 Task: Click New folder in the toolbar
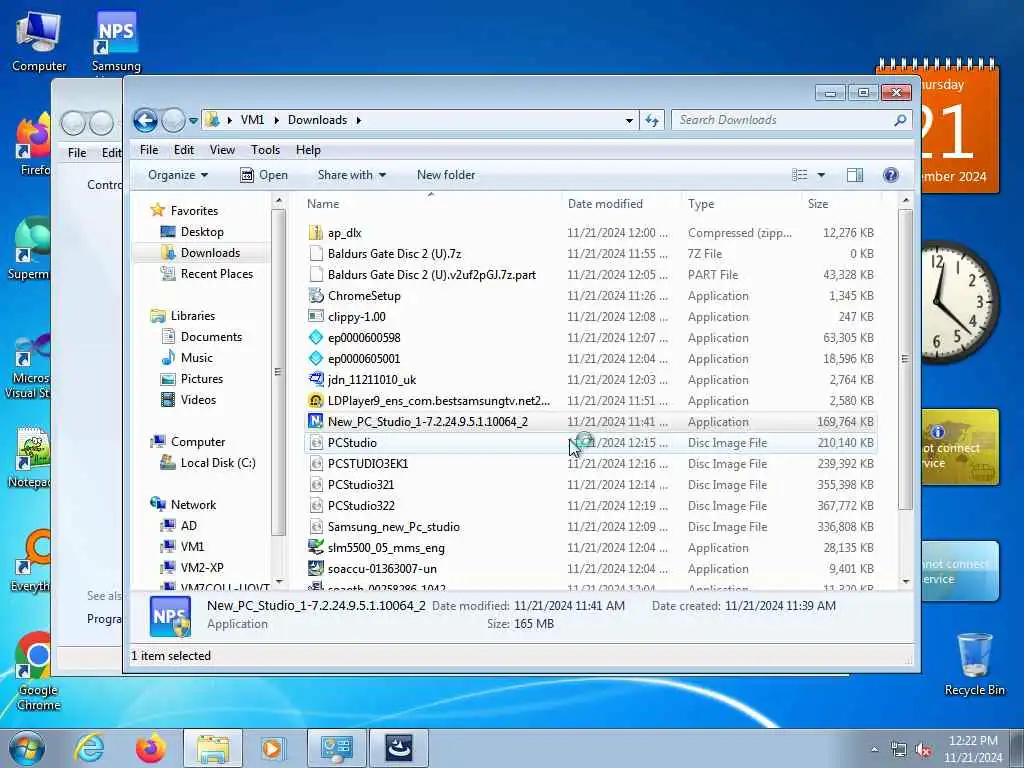(x=446, y=175)
